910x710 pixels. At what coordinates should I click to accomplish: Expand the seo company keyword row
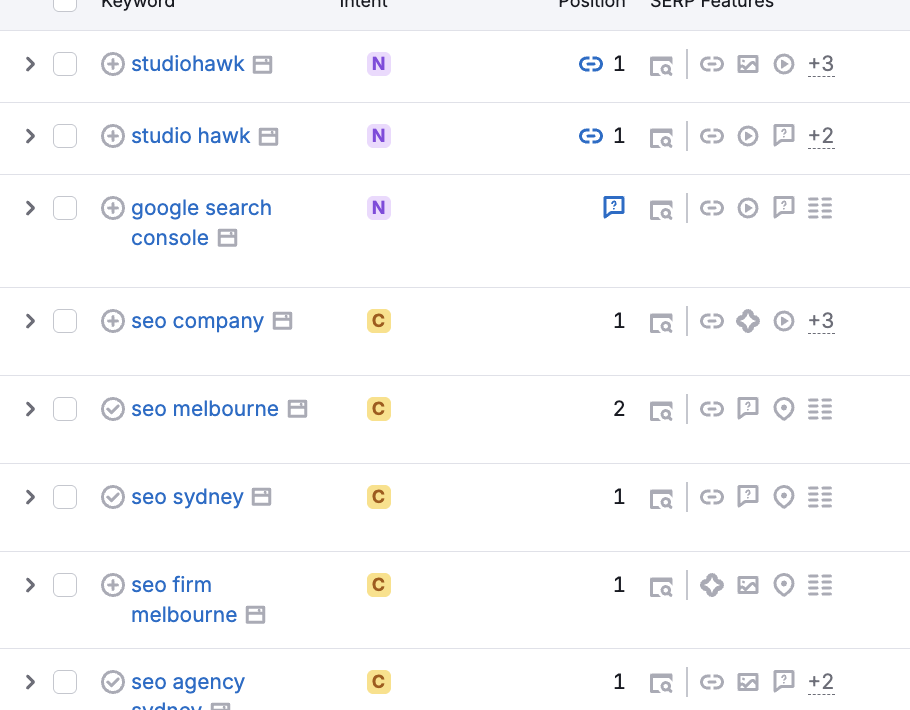pyautogui.click(x=30, y=321)
